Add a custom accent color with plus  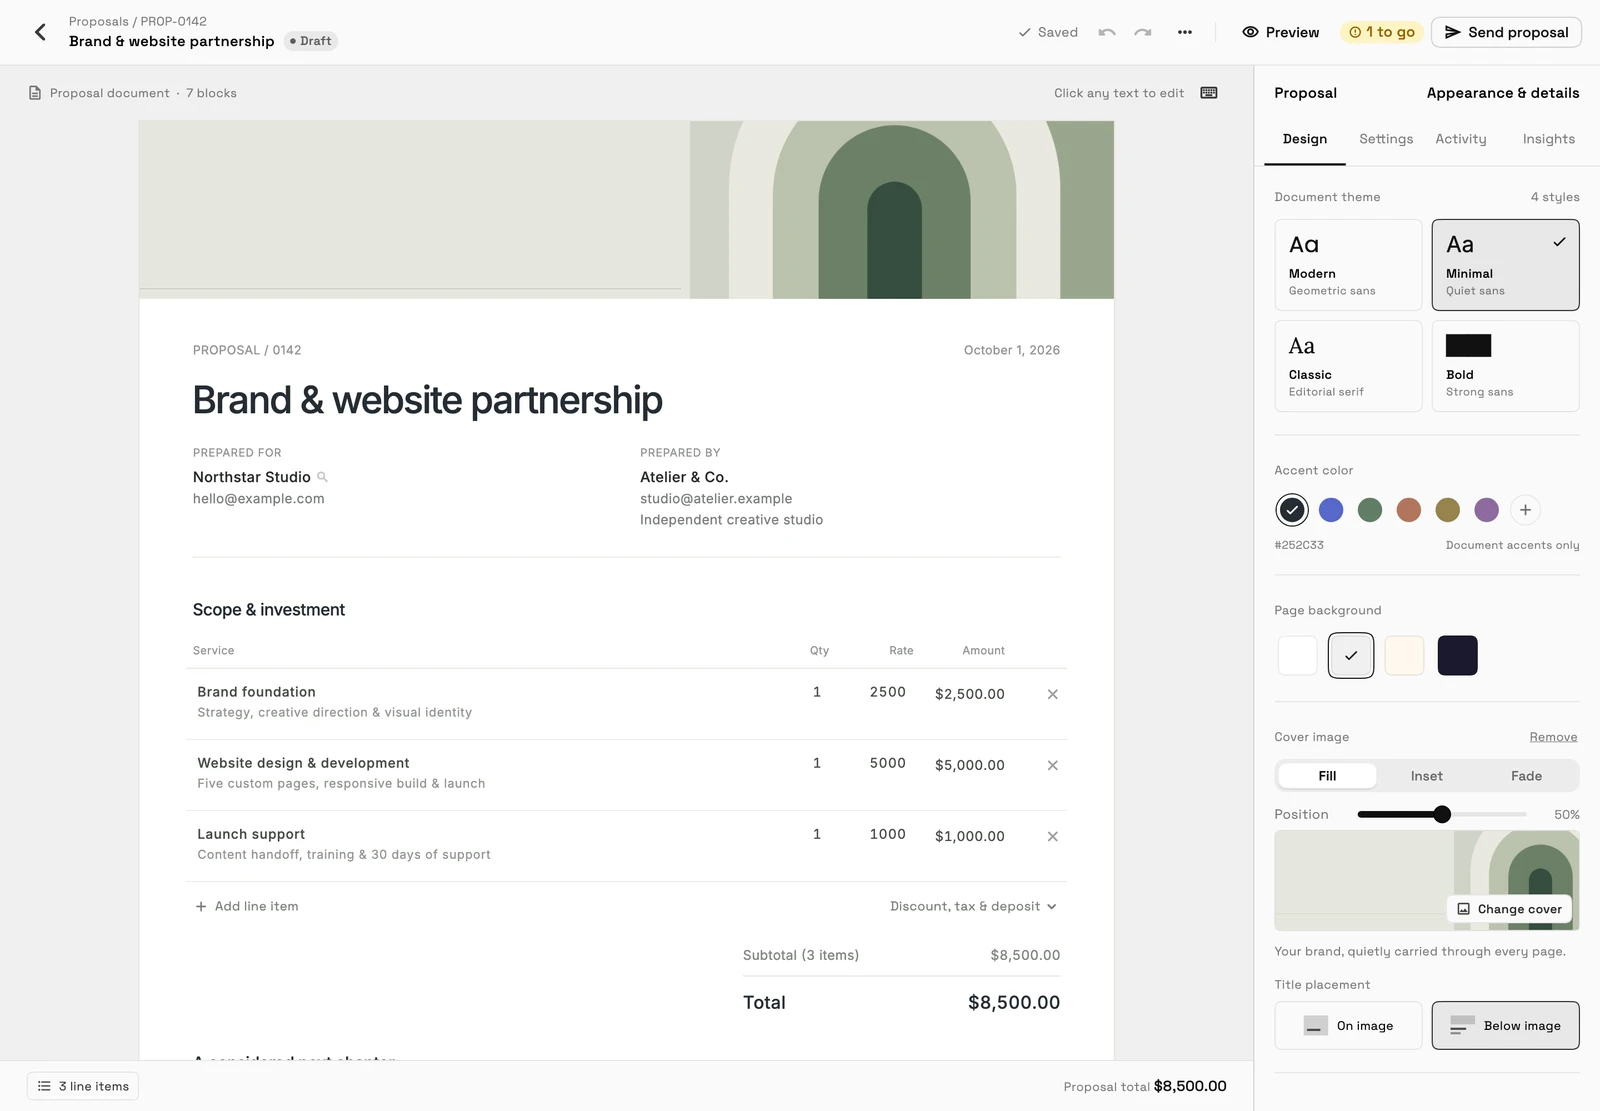click(1525, 510)
